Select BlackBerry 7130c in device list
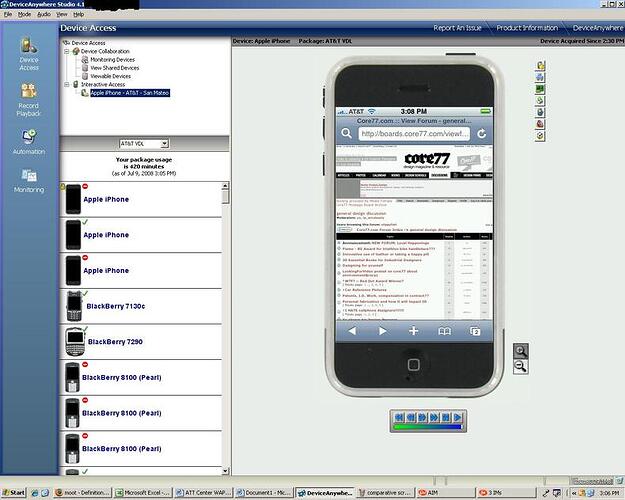This screenshot has height=500, width=625. pyautogui.click(x=141, y=306)
